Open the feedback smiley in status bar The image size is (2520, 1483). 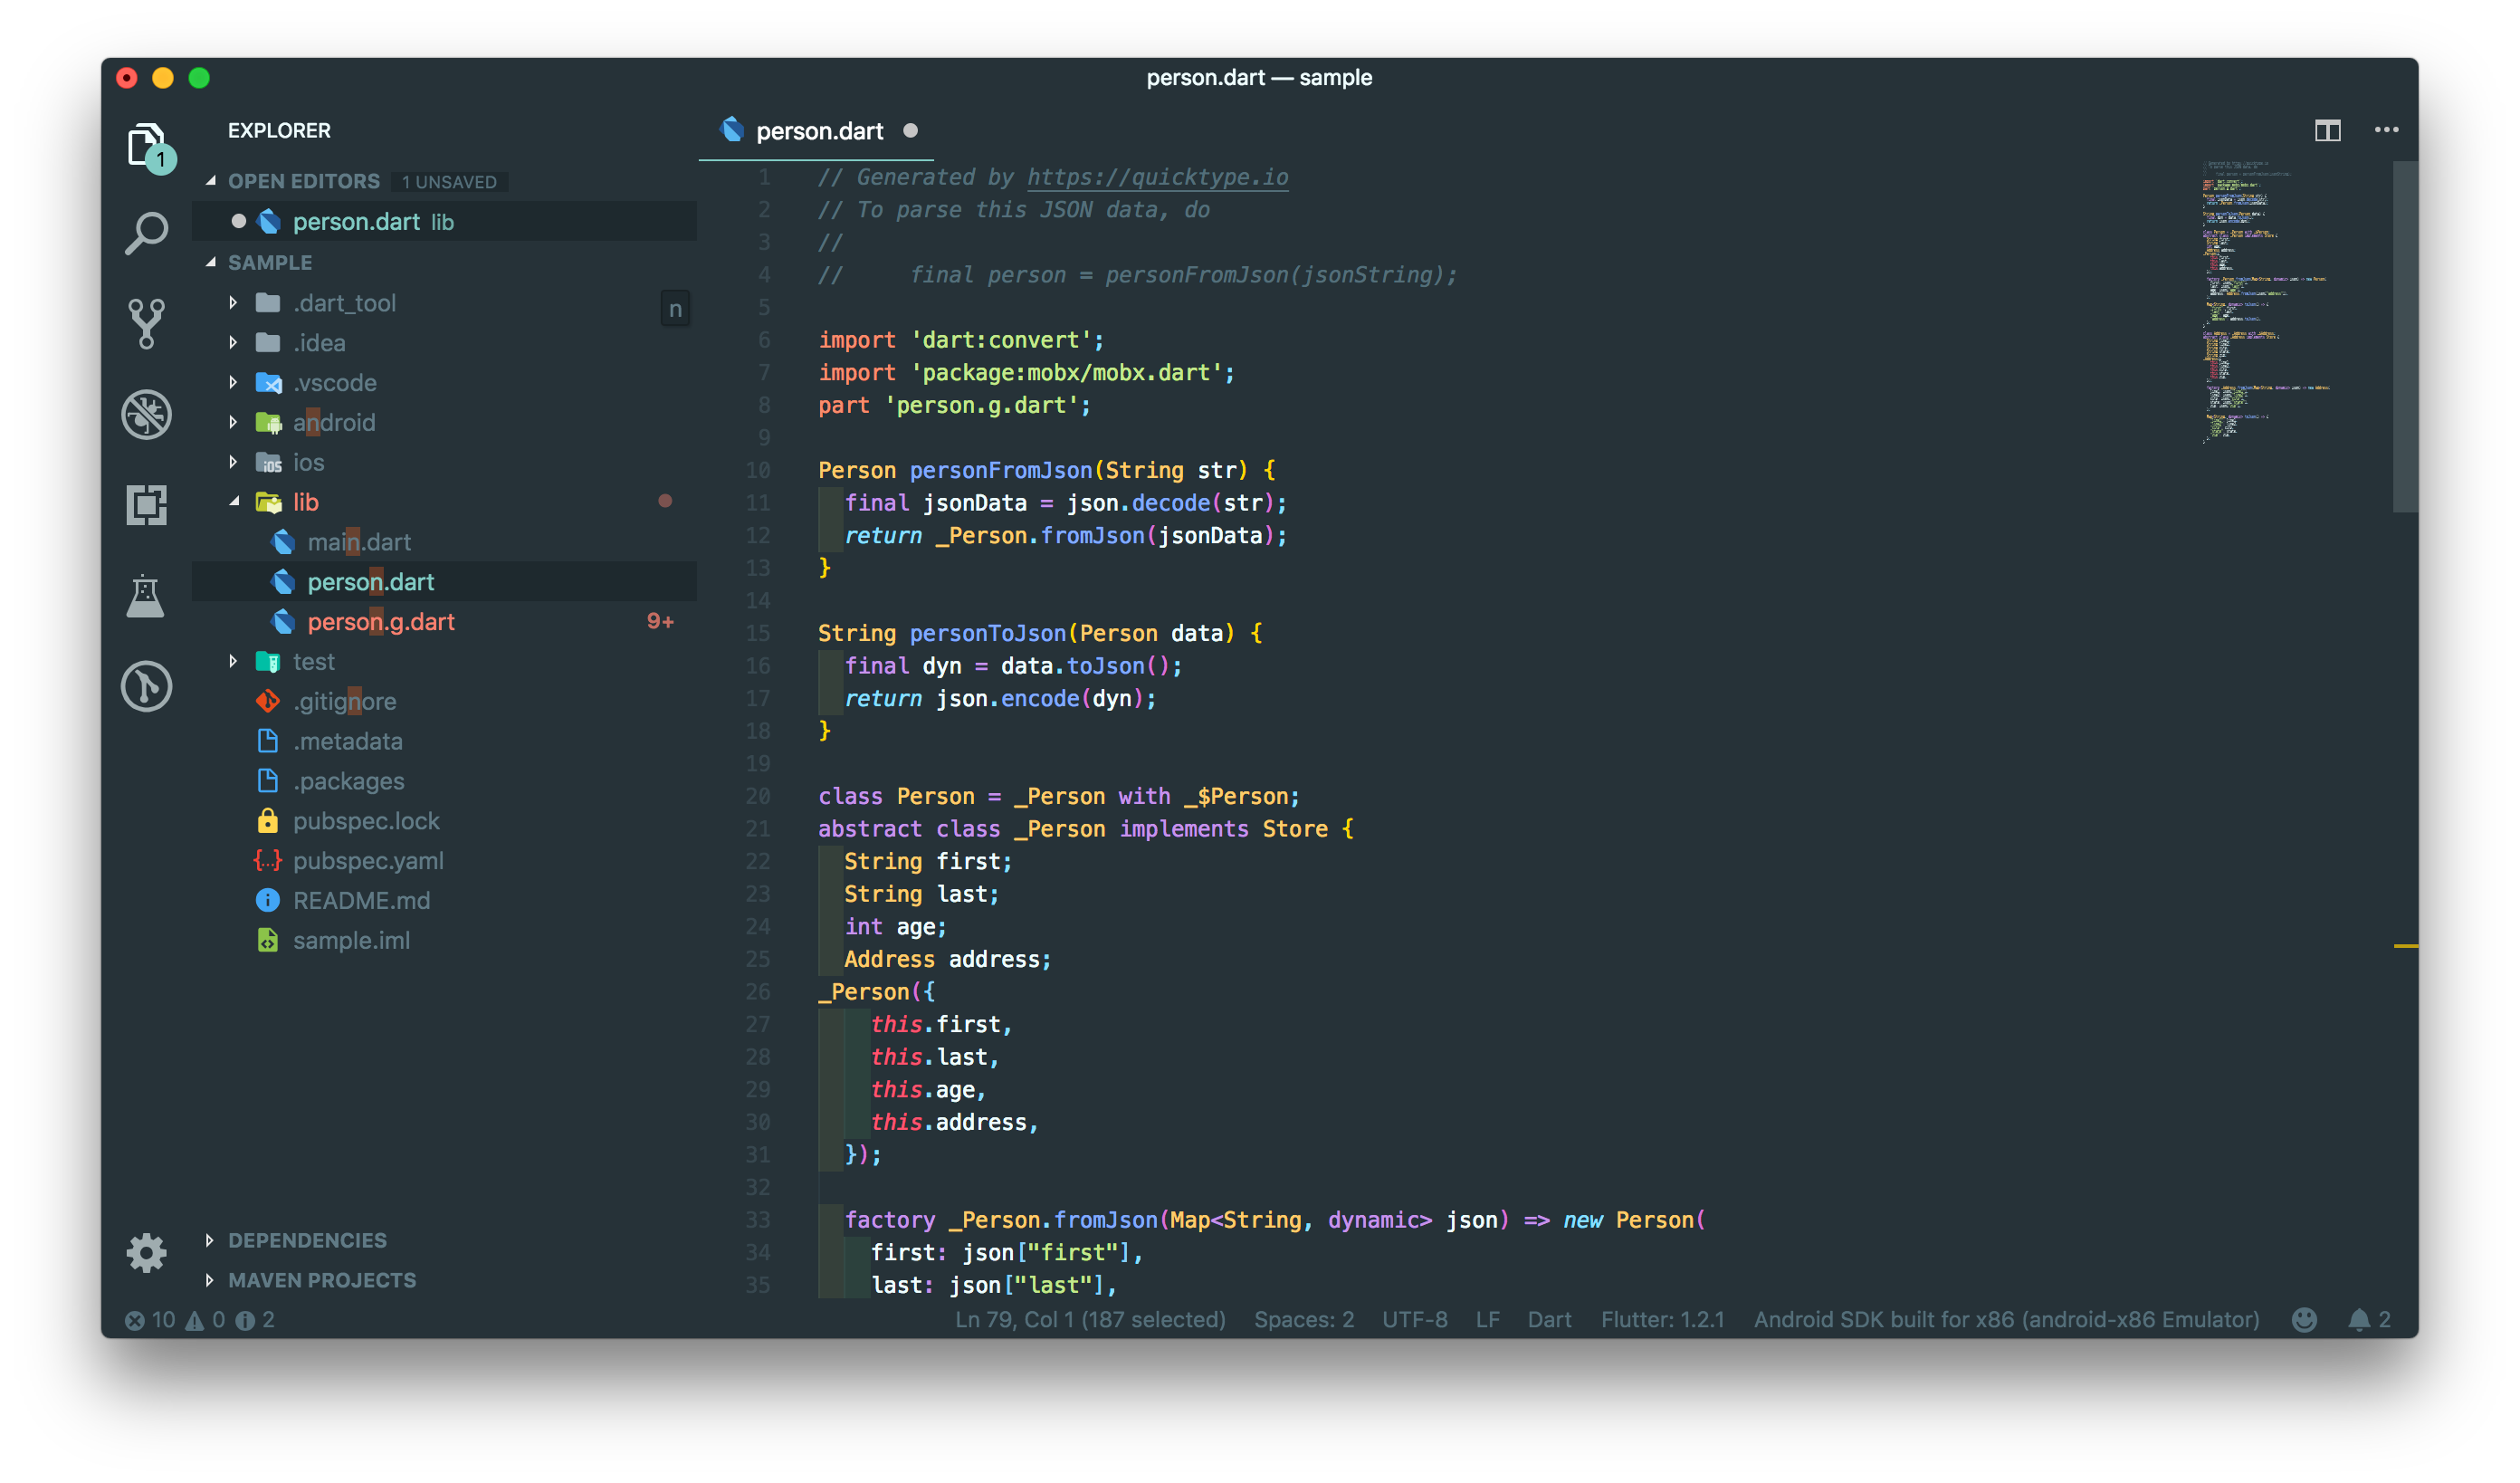2304,1320
